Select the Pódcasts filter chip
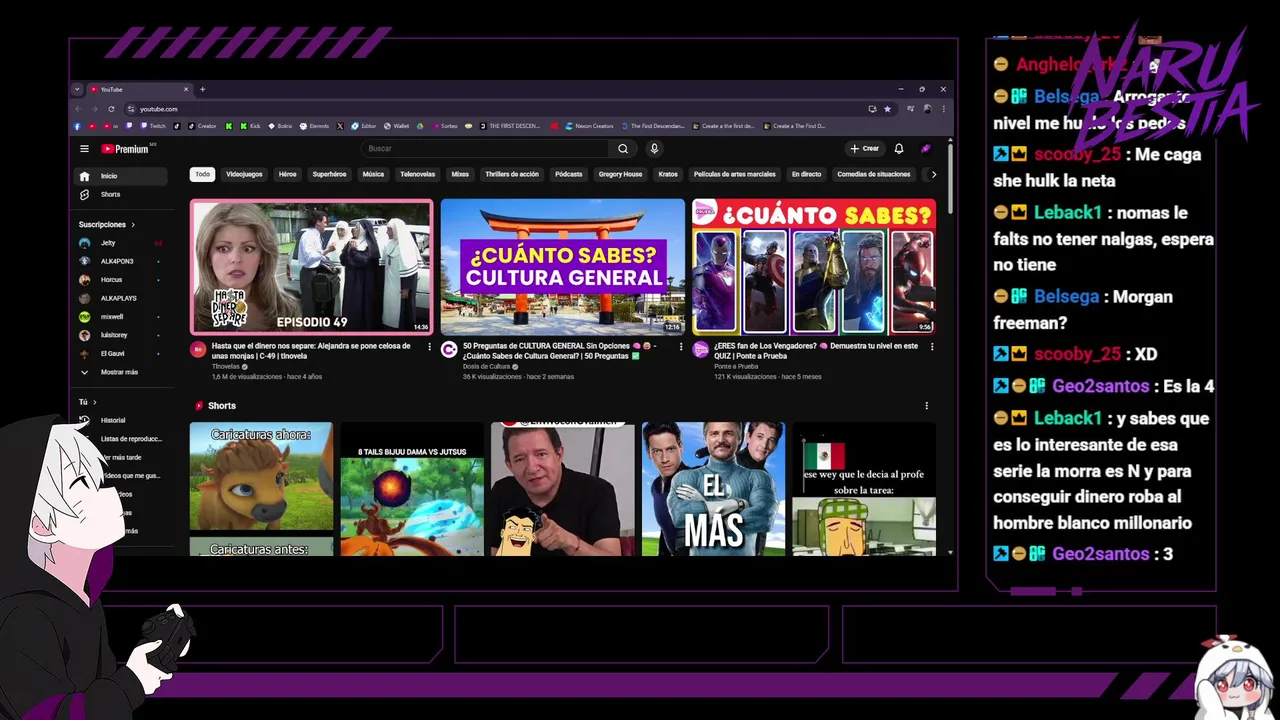Image resolution: width=1280 pixels, height=720 pixels. pos(569,174)
